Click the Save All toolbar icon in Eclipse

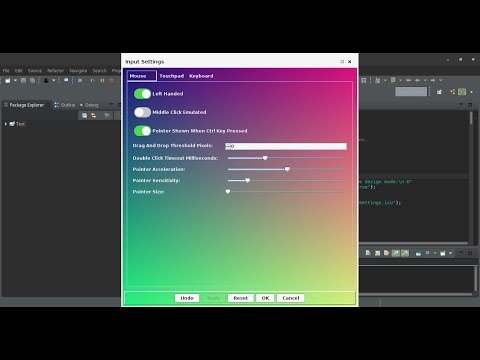point(32,80)
